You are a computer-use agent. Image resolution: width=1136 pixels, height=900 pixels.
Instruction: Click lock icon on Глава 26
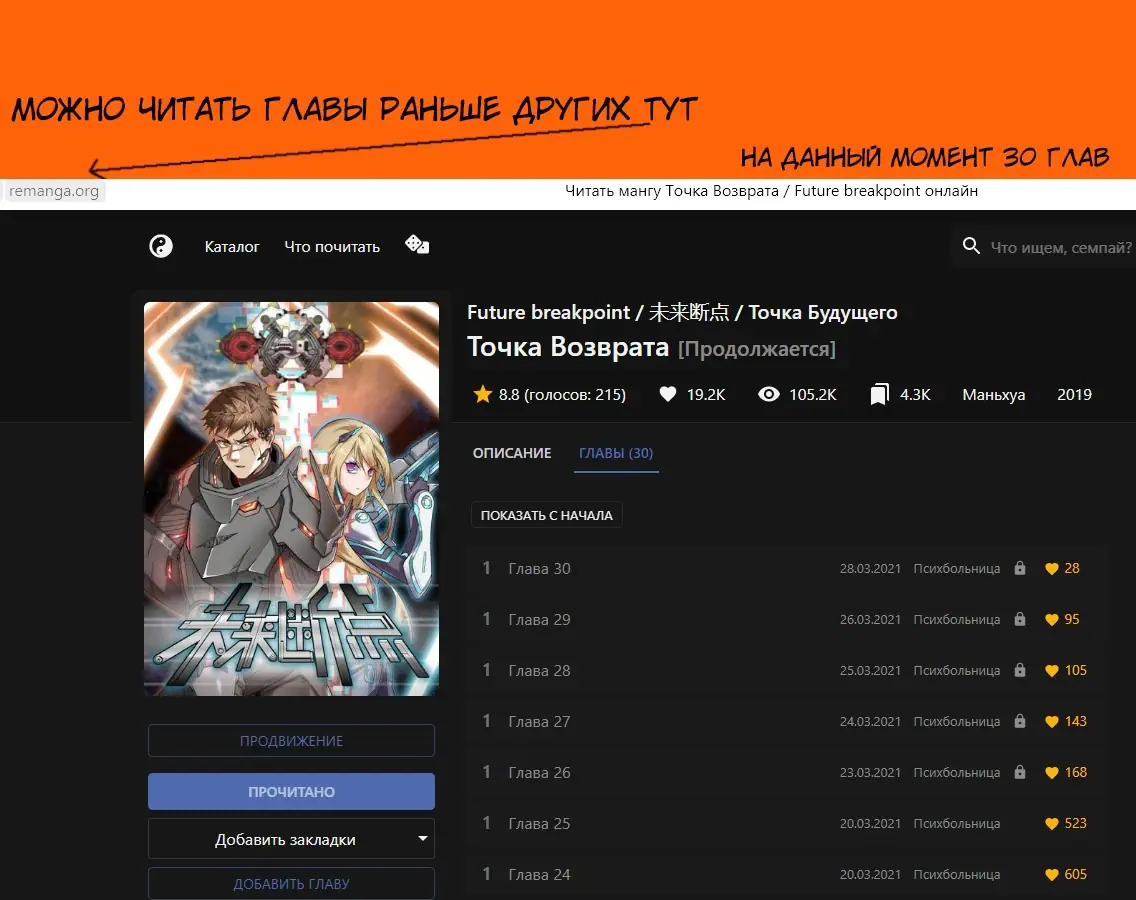[1020, 772]
